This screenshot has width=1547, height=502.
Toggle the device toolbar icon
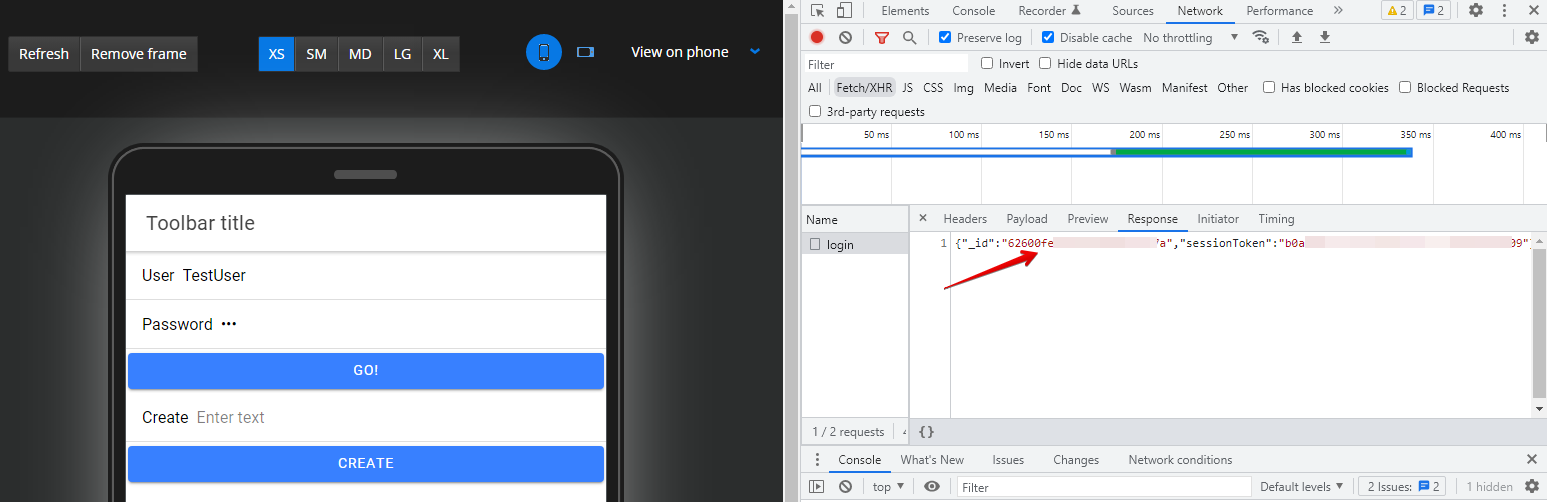pyautogui.click(x=844, y=11)
